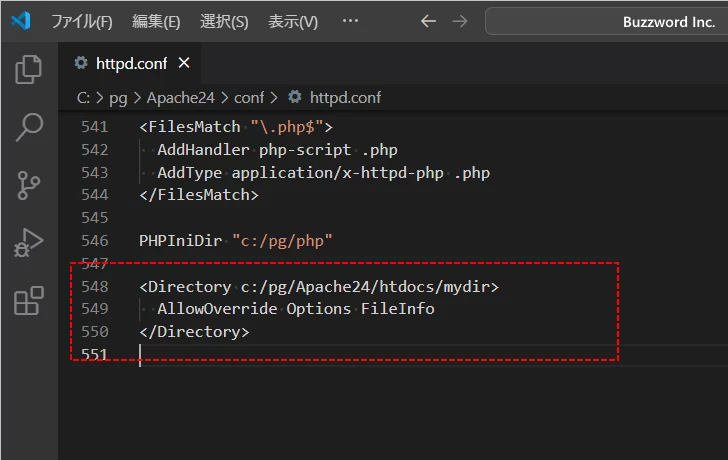Viewport: 728px width, 460px height.
Task: Open the 選択(S) menu
Action: click(x=224, y=21)
